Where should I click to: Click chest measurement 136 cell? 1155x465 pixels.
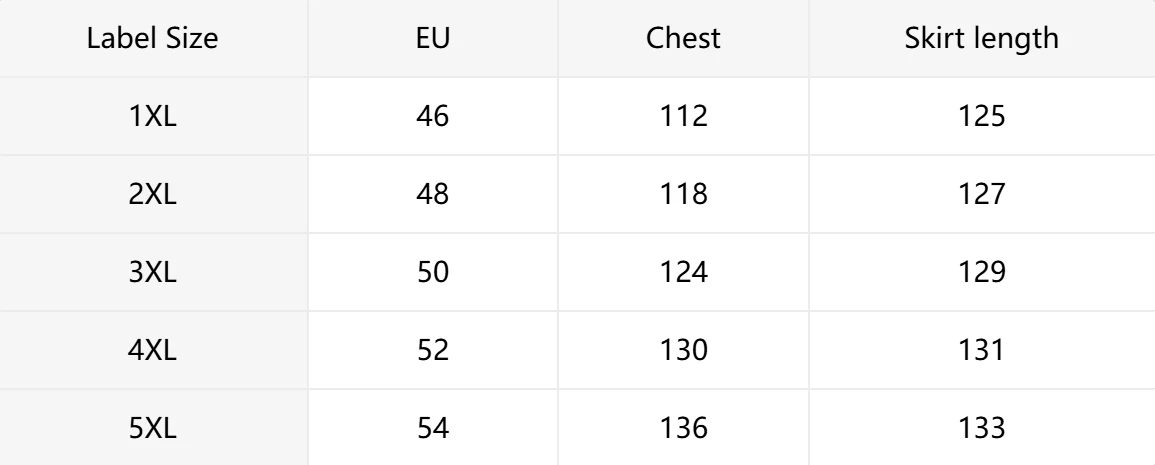(x=683, y=428)
